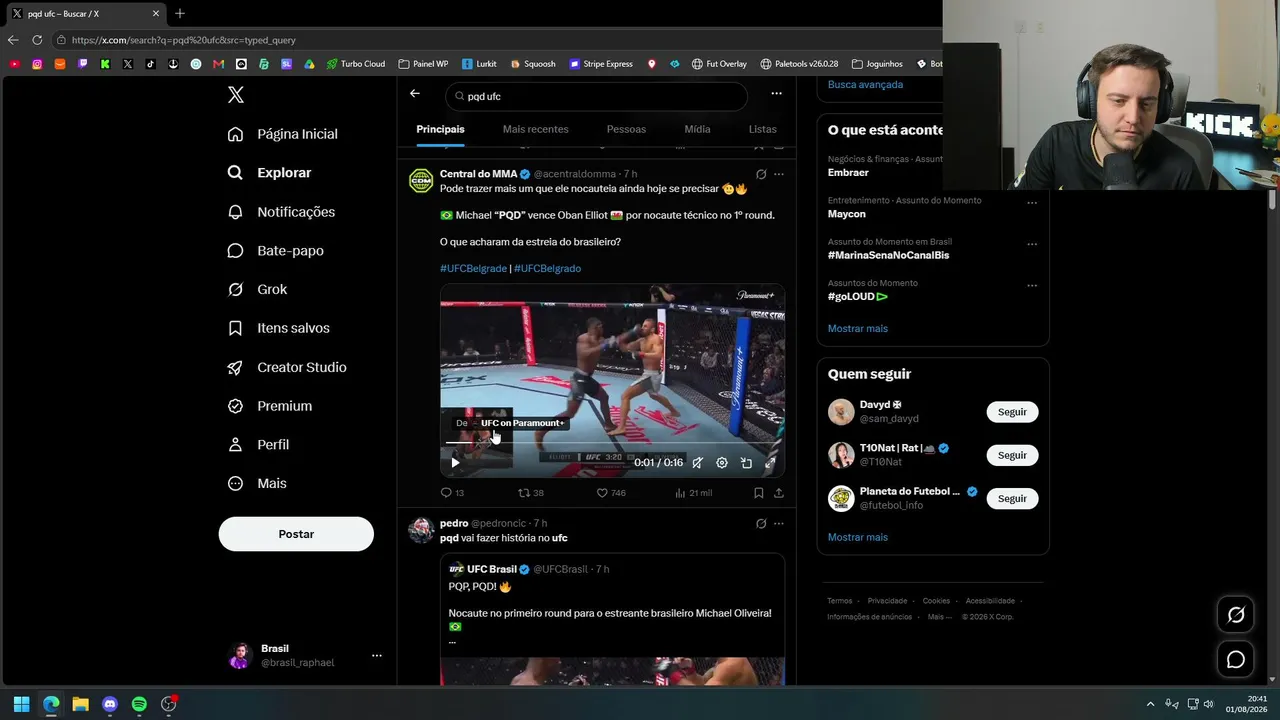This screenshot has width=1280, height=720.
Task: Open more options for Maycon trend
Action: (x=1032, y=203)
